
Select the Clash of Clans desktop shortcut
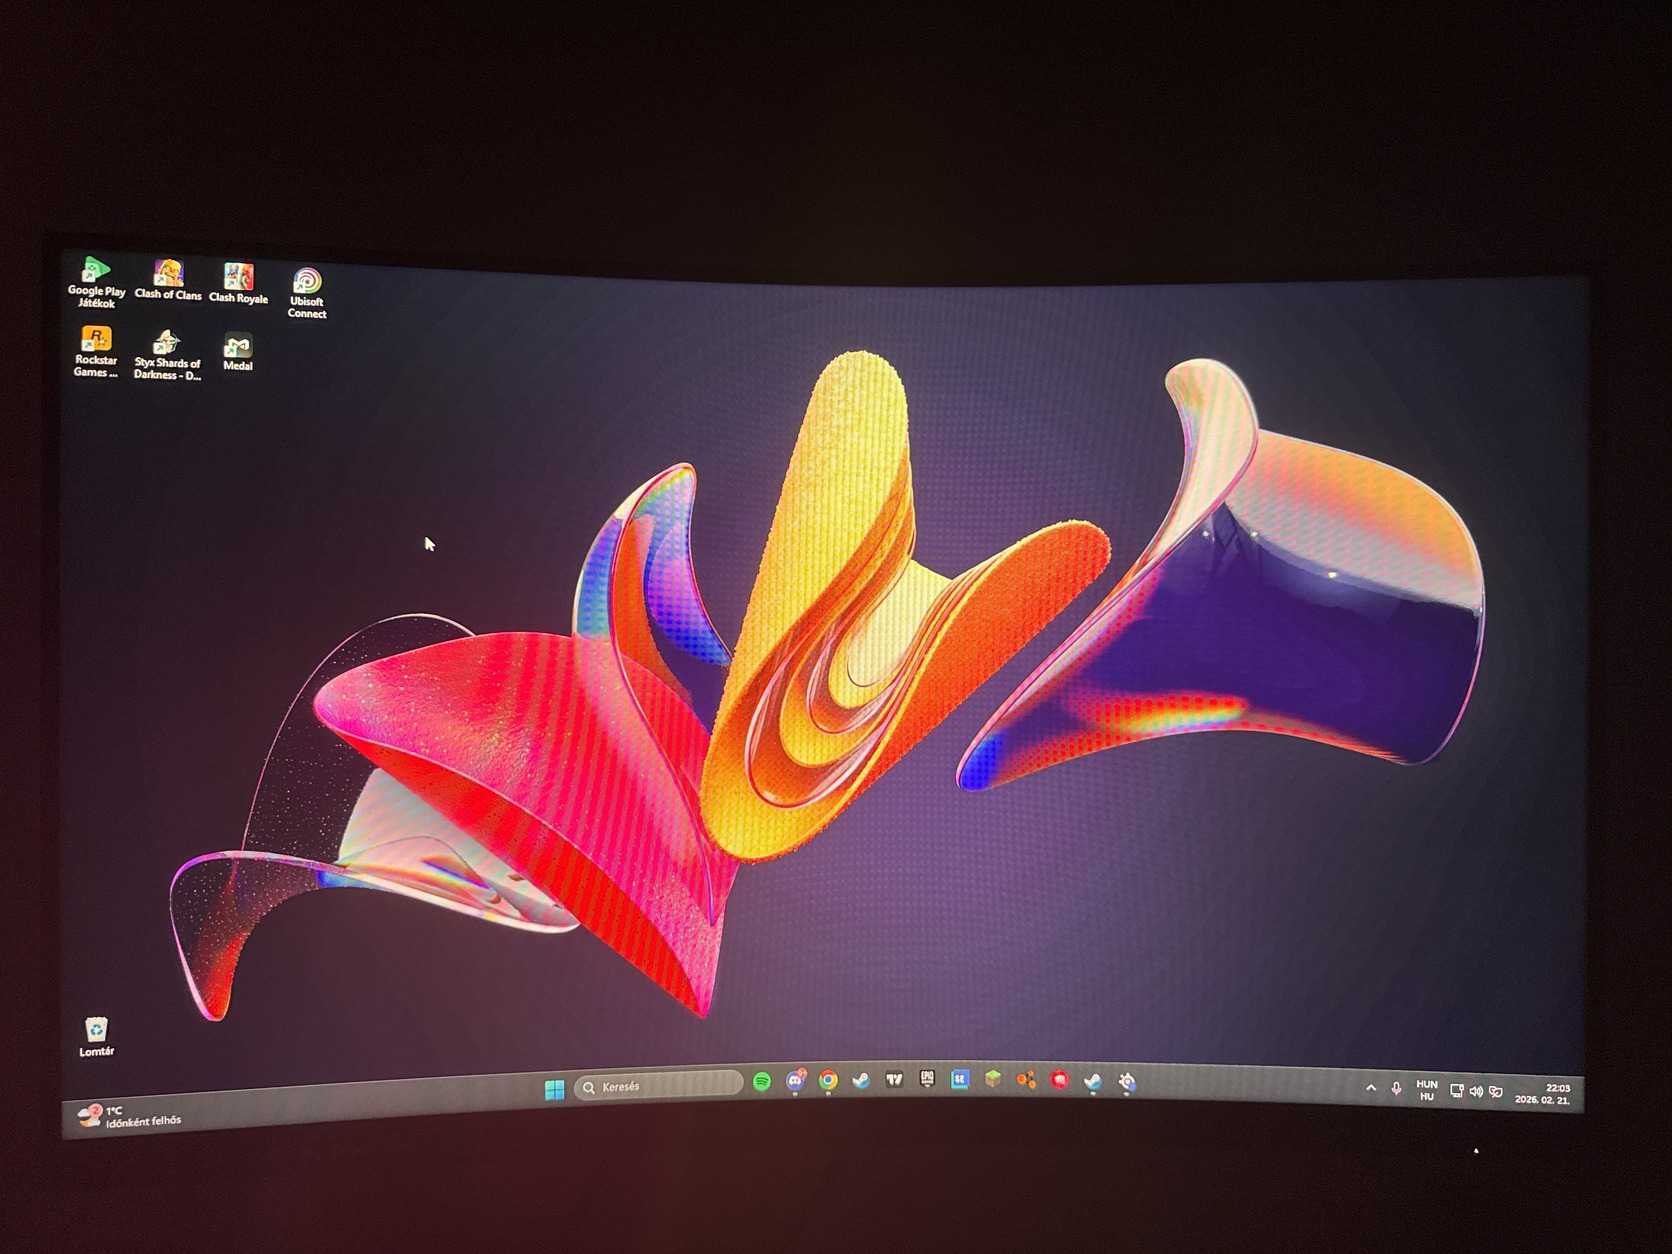tap(168, 280)
